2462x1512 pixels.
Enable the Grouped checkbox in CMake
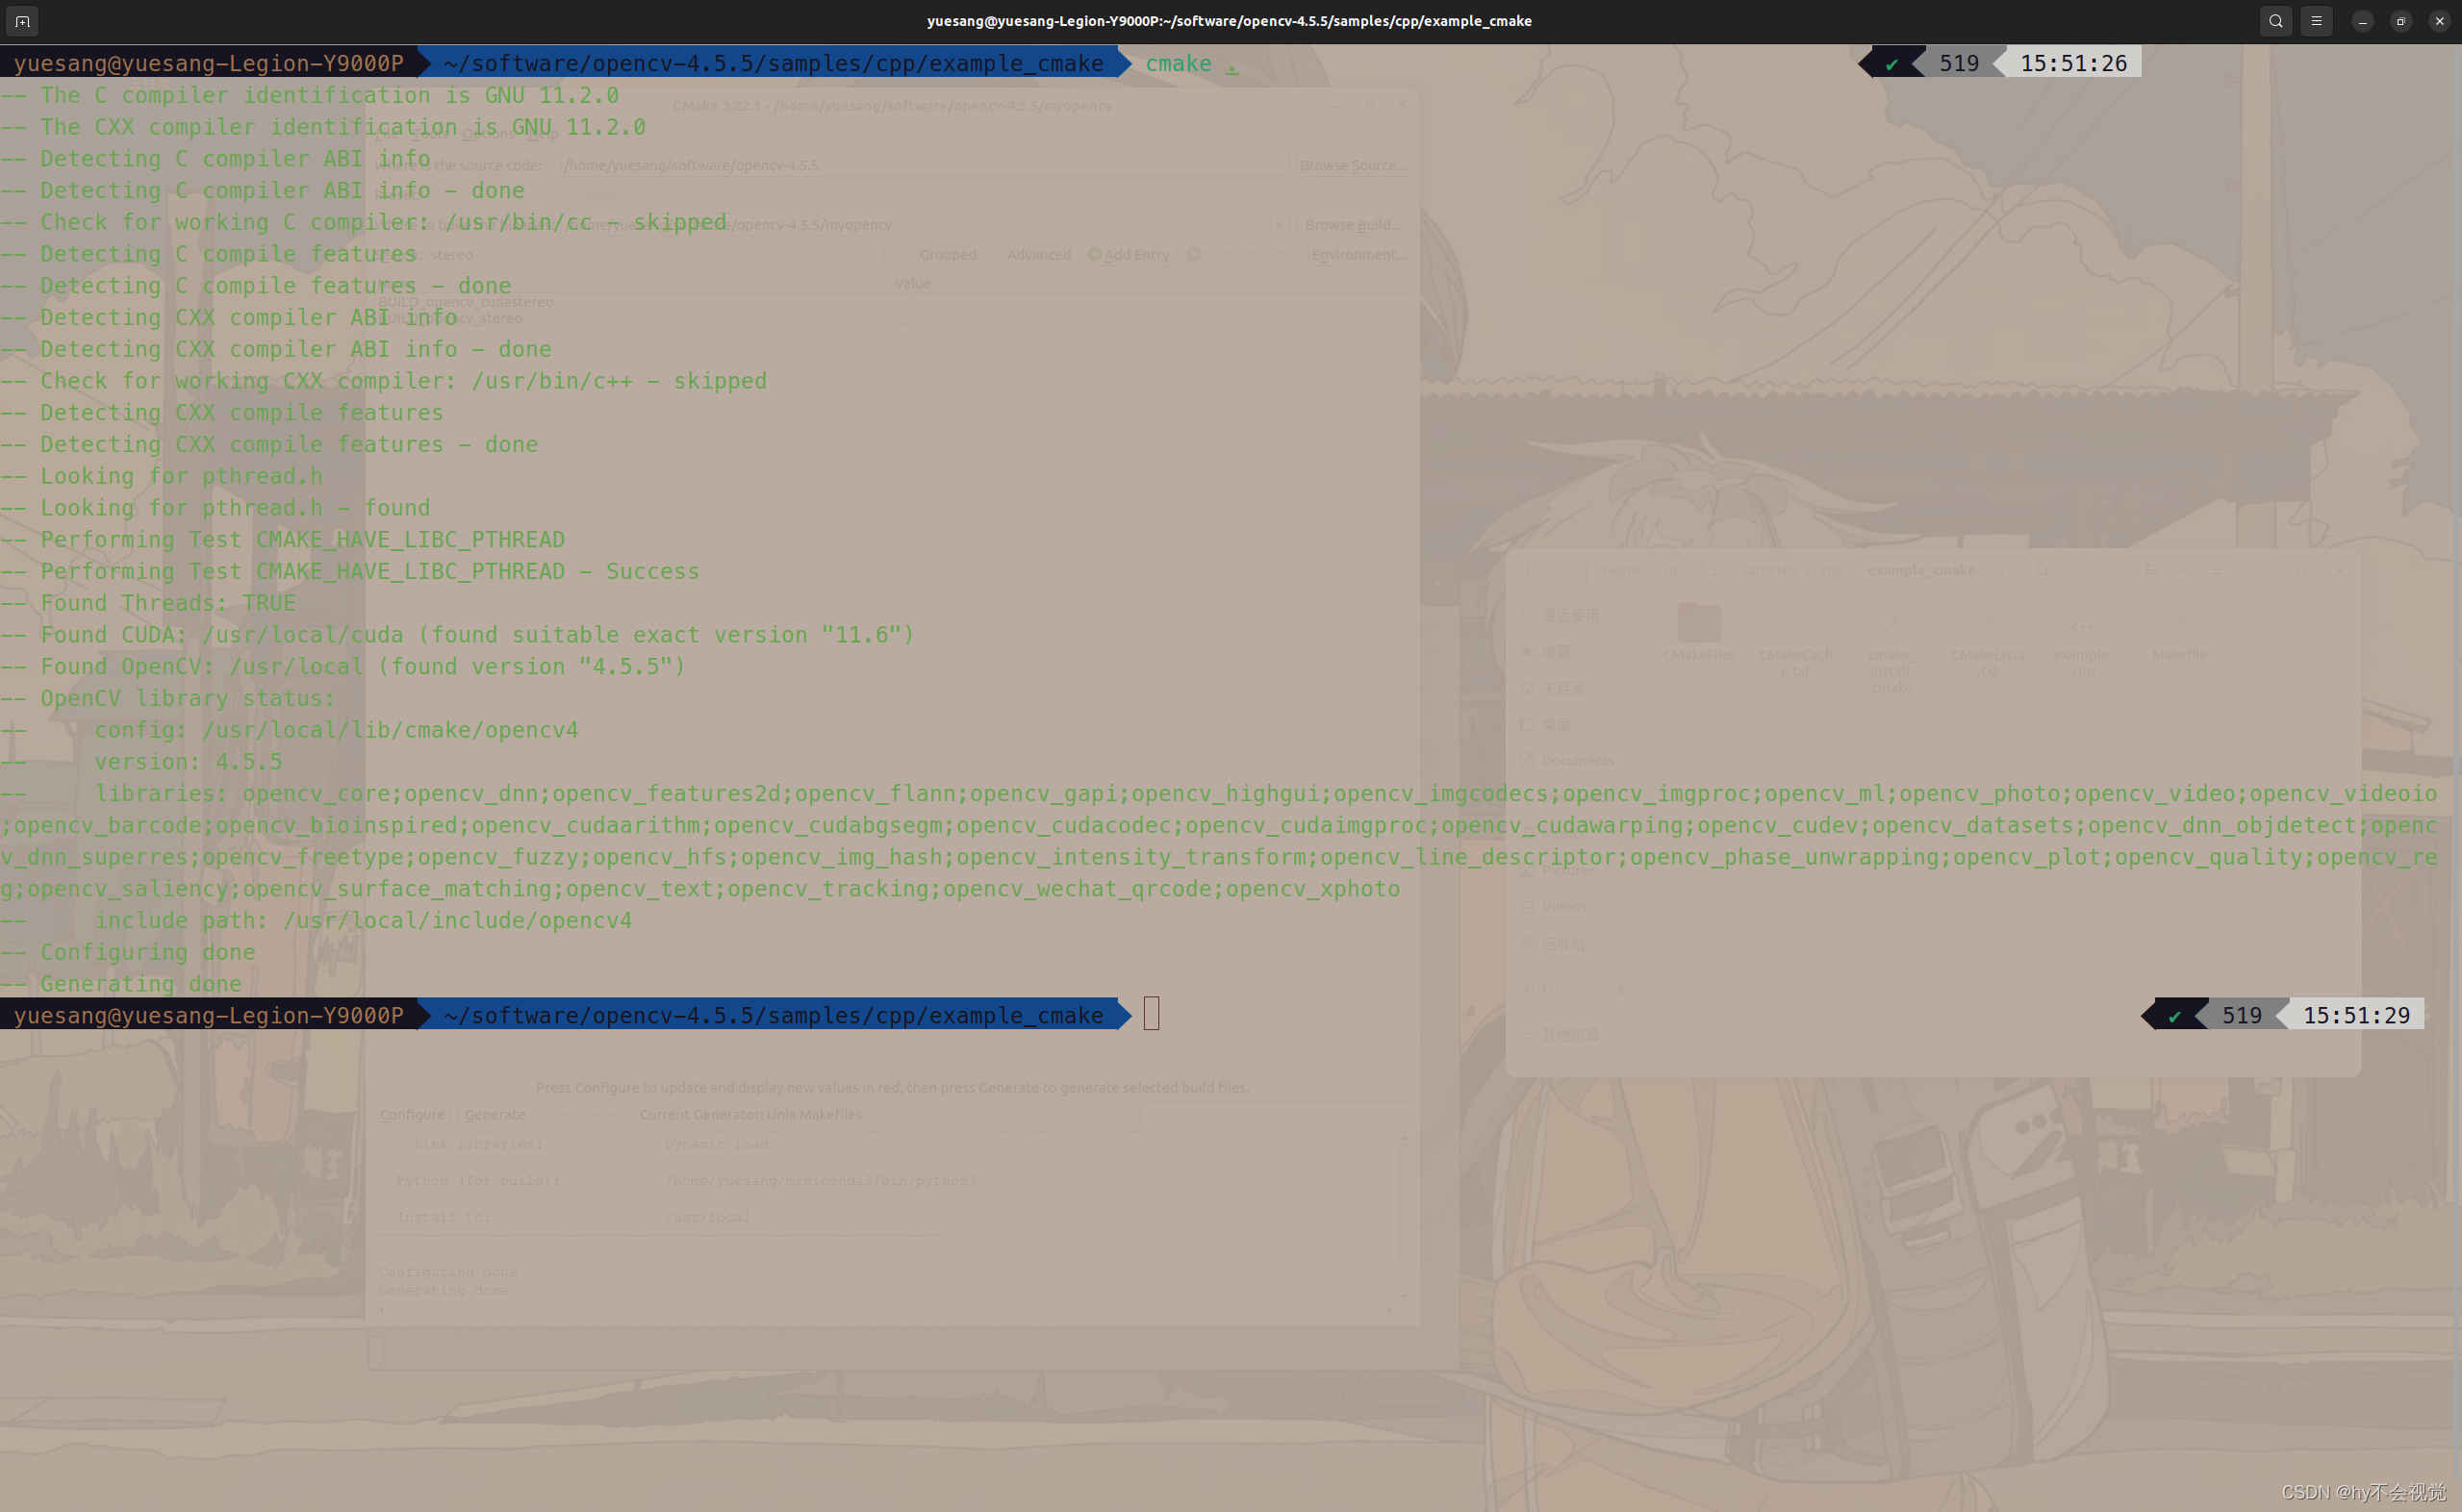[x=908, y=255]
